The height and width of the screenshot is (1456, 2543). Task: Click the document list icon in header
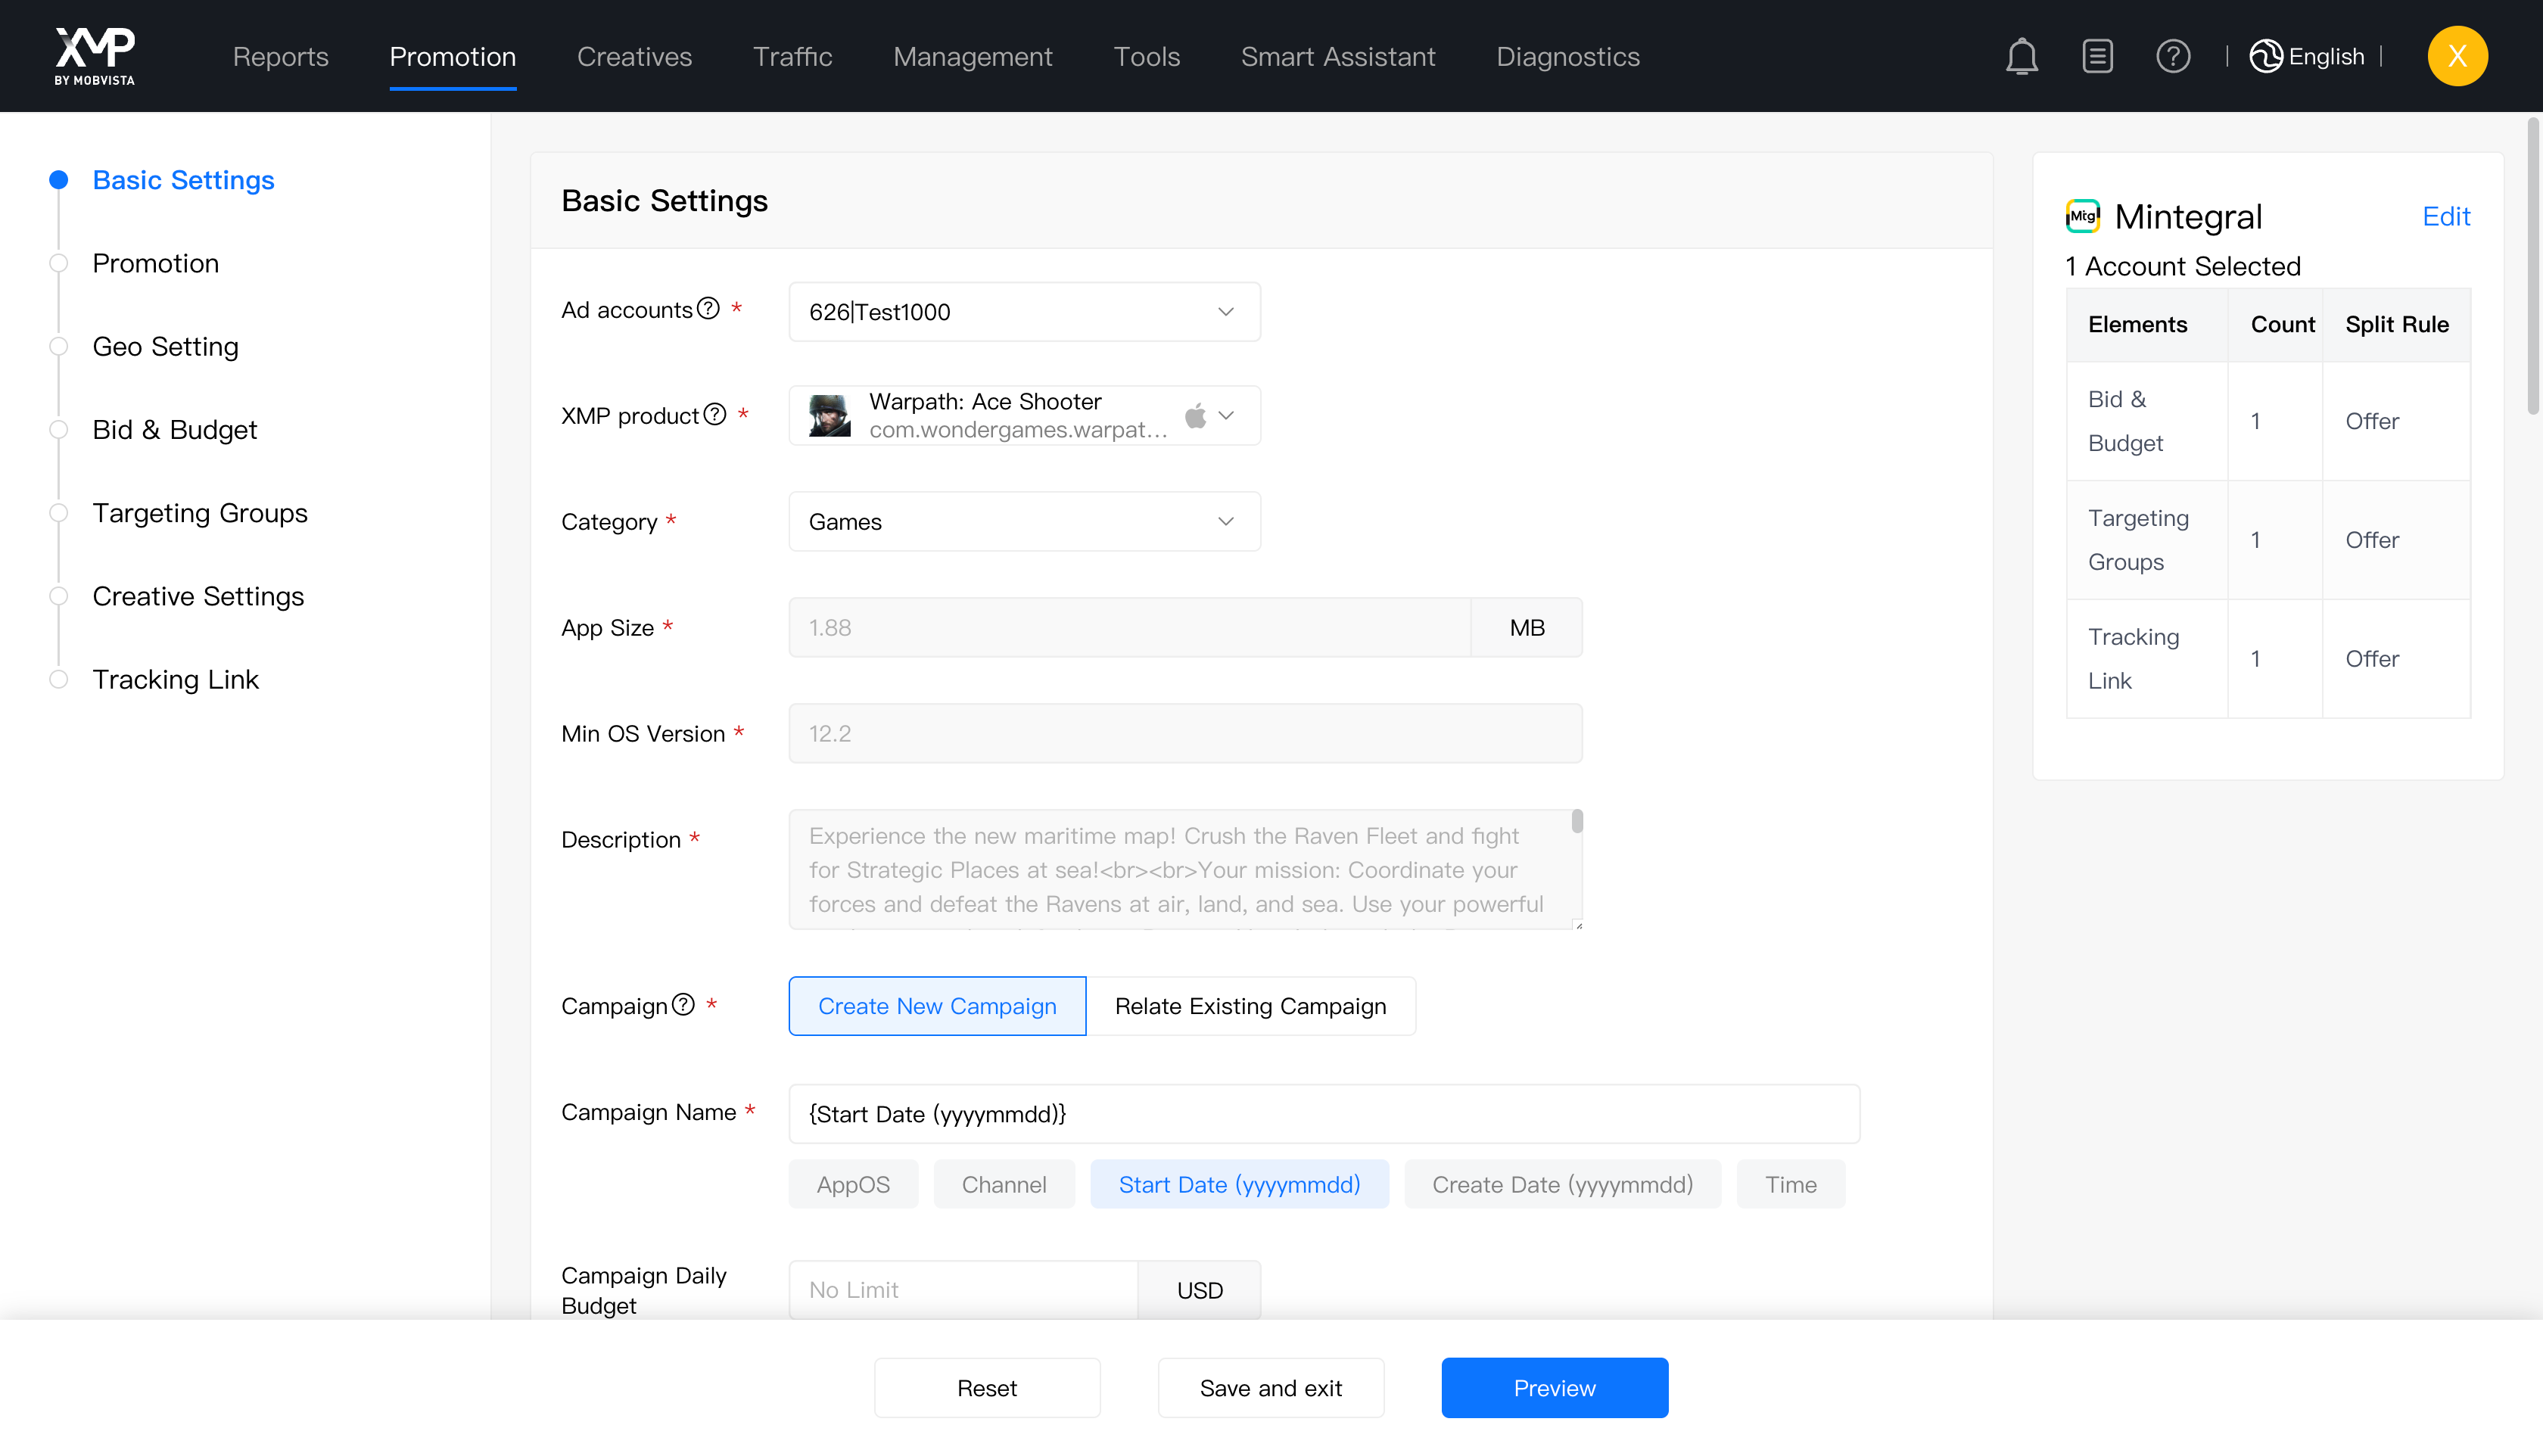point(2097,56)
